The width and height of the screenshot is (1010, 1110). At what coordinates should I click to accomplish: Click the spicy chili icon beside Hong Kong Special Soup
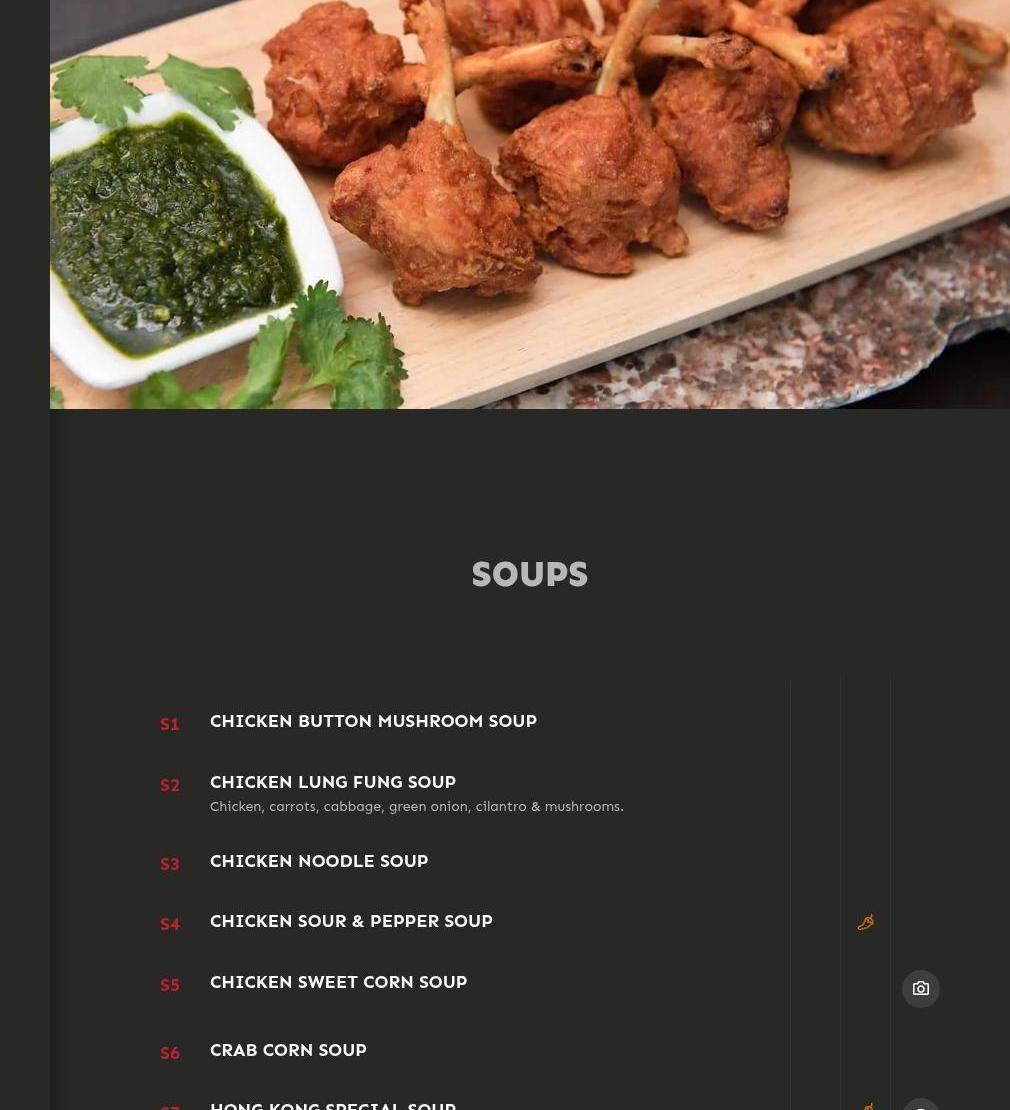tap(867, 1106)
